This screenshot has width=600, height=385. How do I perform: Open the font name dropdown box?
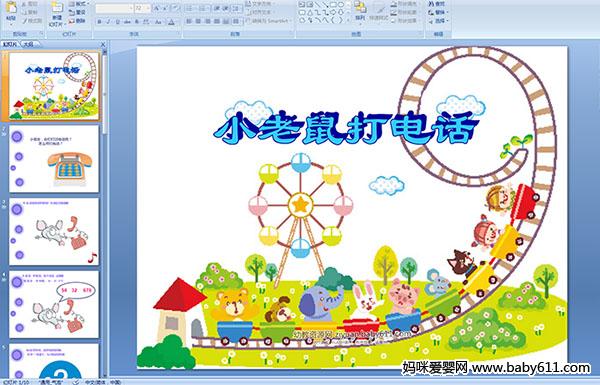114,8
